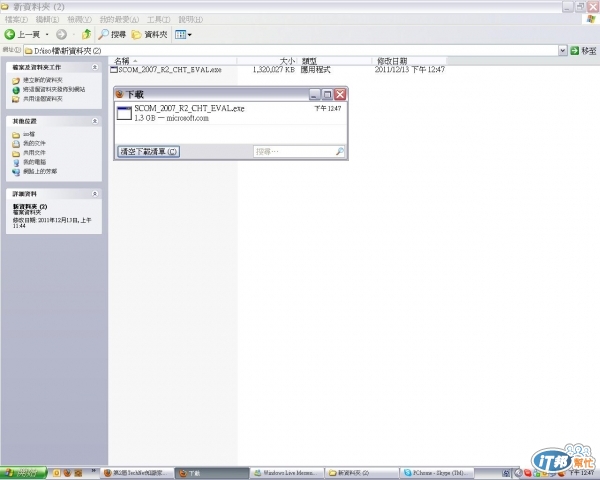600x480 pixels.
Task: Open the 檢視(V) menu
Action: click(79, 19)
